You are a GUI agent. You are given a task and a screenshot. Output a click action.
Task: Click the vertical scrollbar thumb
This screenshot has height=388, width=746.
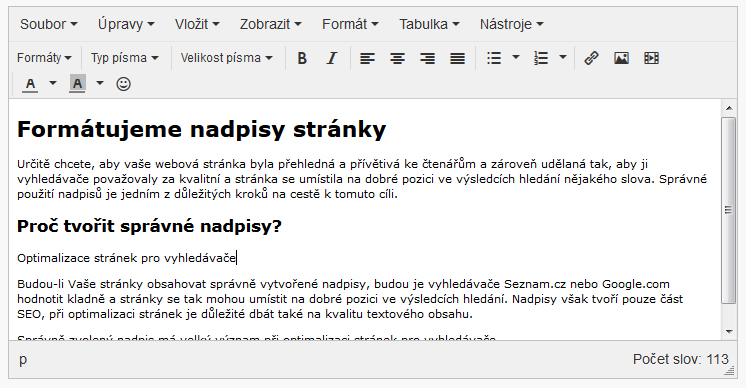(729, 210)
